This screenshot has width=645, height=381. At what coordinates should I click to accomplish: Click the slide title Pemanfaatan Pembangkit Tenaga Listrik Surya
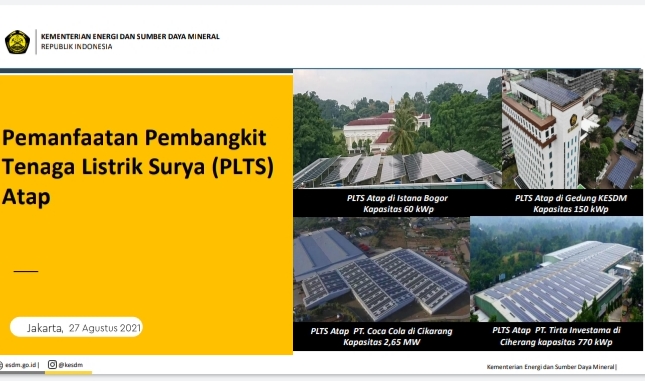[x=138, y=167]
